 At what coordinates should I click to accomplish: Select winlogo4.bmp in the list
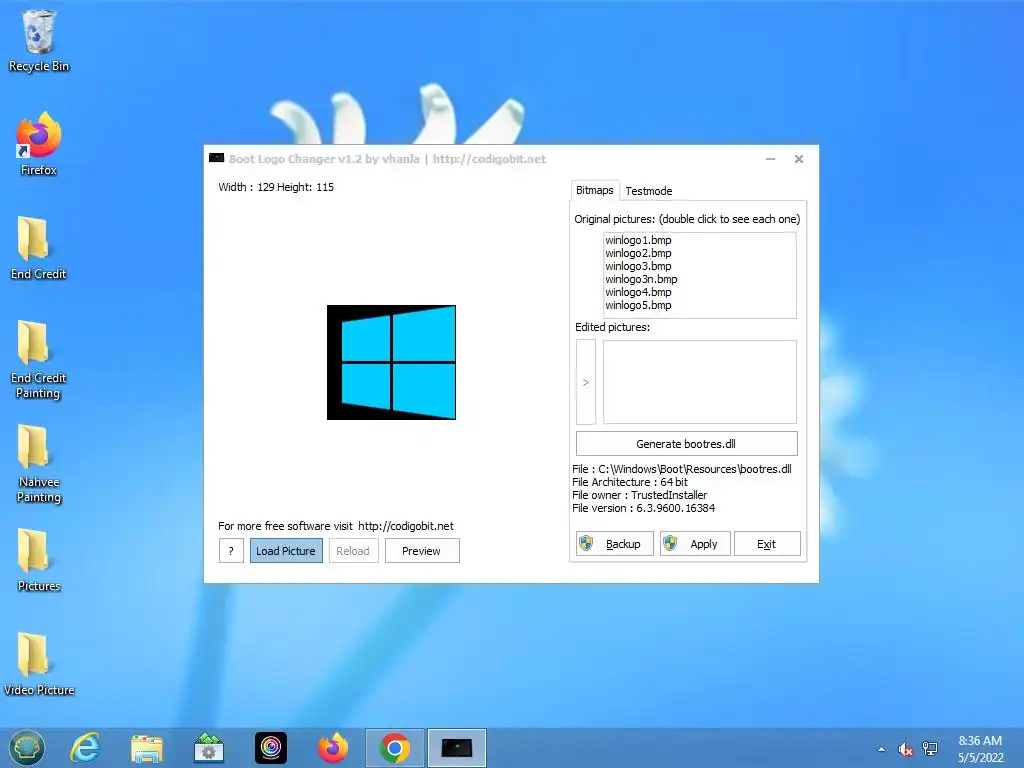point(638,292)
